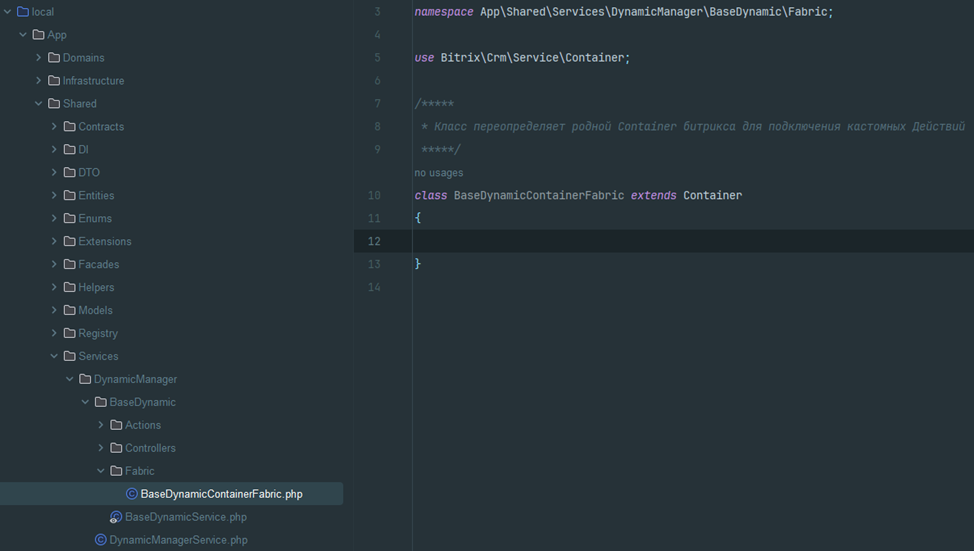The height and width of the screenshot is (551, 974).
Task: Click the Shared folder icon
Action: click(x=54, y=104)
